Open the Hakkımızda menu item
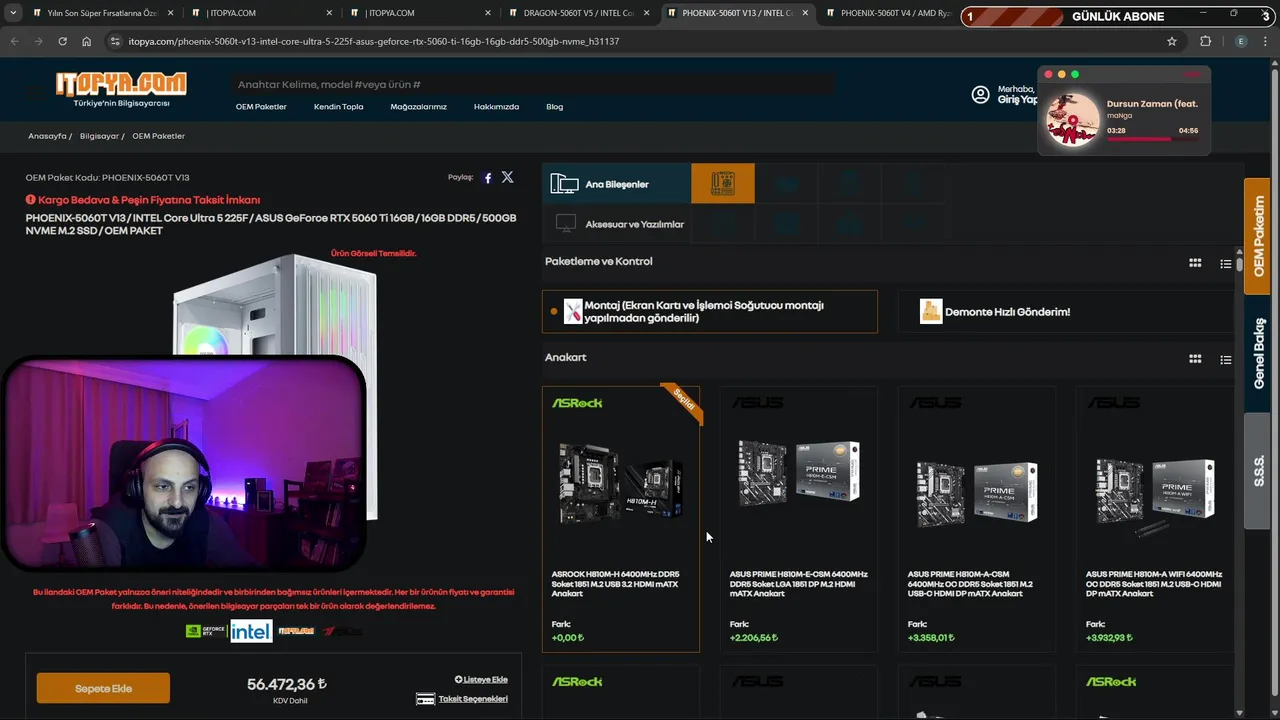1280x720 pixels. 496,107
